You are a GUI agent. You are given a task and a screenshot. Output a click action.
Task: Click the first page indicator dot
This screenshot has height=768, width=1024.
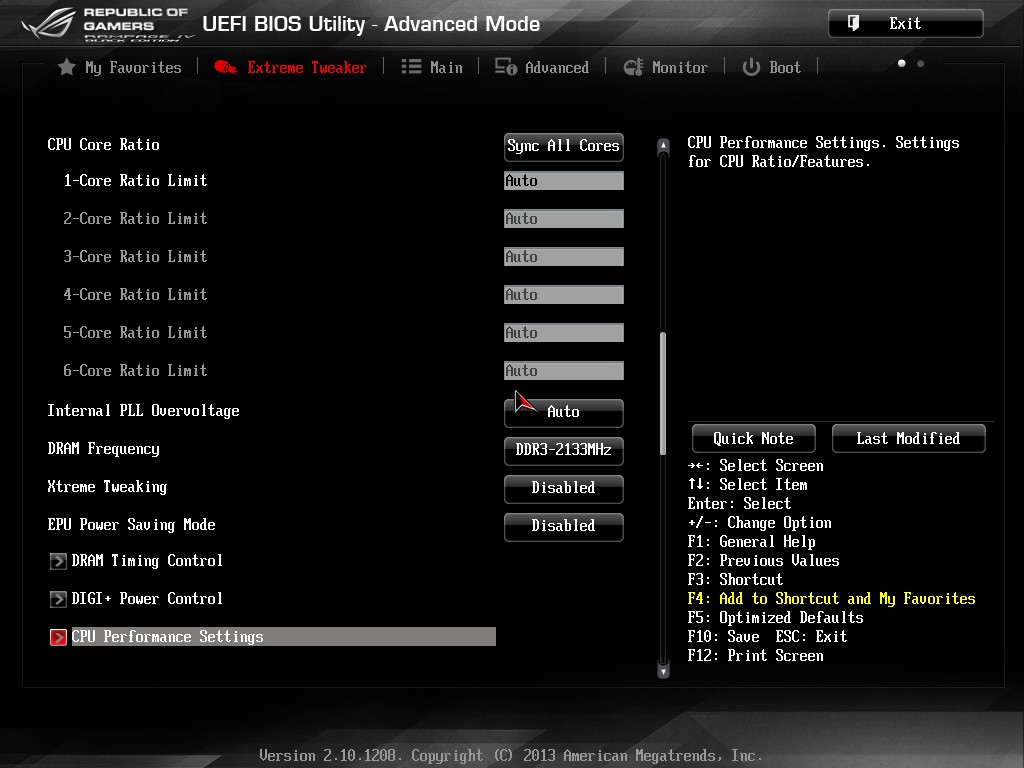coord(902,63)
